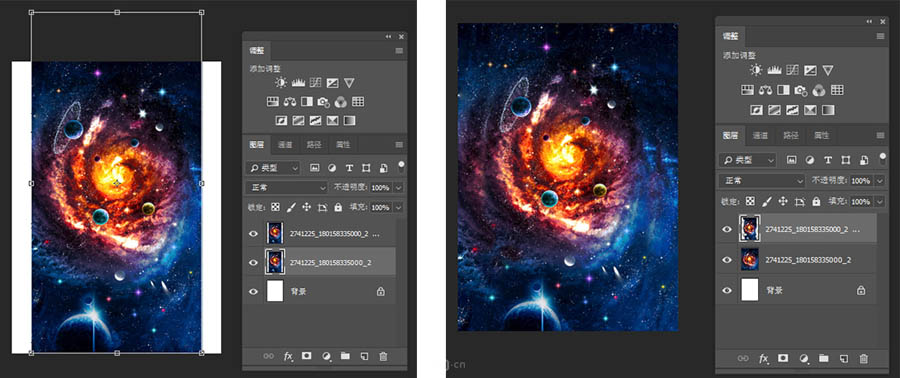The height and width of the screenshot is (378, 900).
Task: Add Levels adjustment in left panel
Action: pyautogui.click(x=297, y=83)
